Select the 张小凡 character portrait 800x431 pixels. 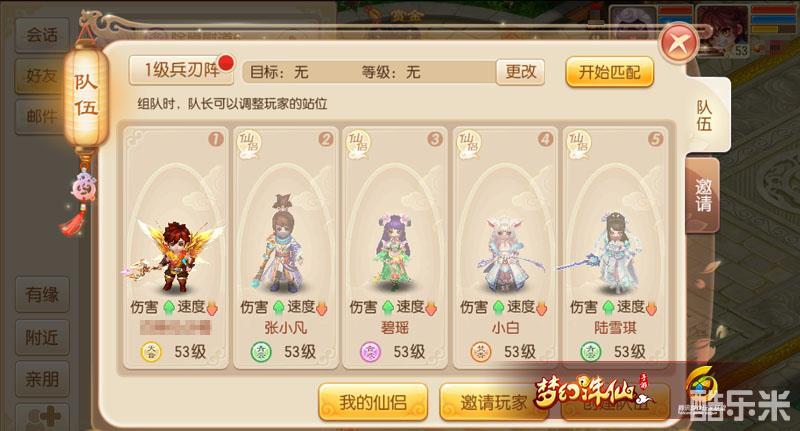click(282, 244)
